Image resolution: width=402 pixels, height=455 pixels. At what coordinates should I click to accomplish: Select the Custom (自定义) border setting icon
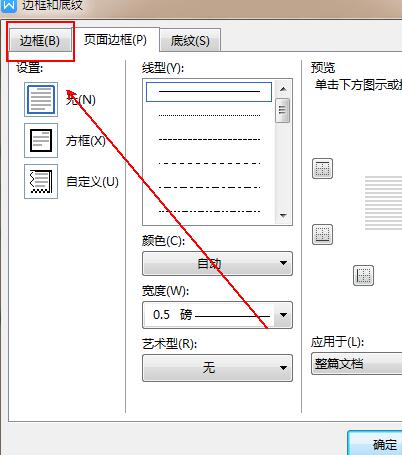coord(41,181)
